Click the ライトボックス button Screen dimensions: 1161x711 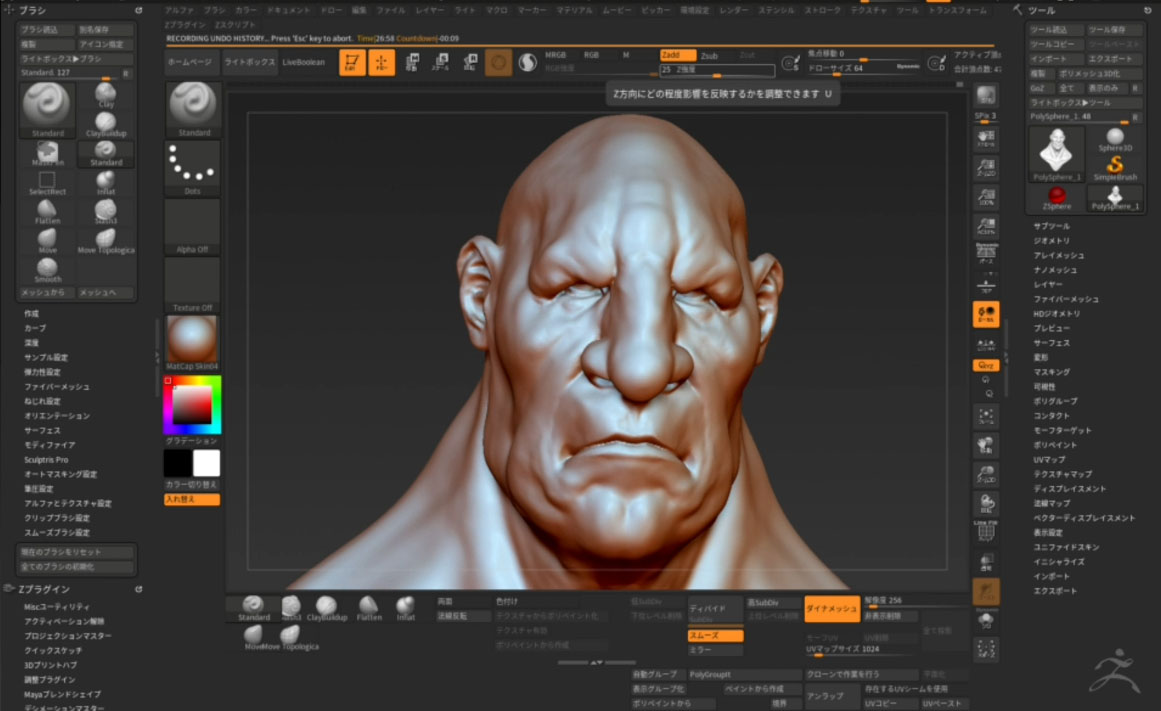250,62
